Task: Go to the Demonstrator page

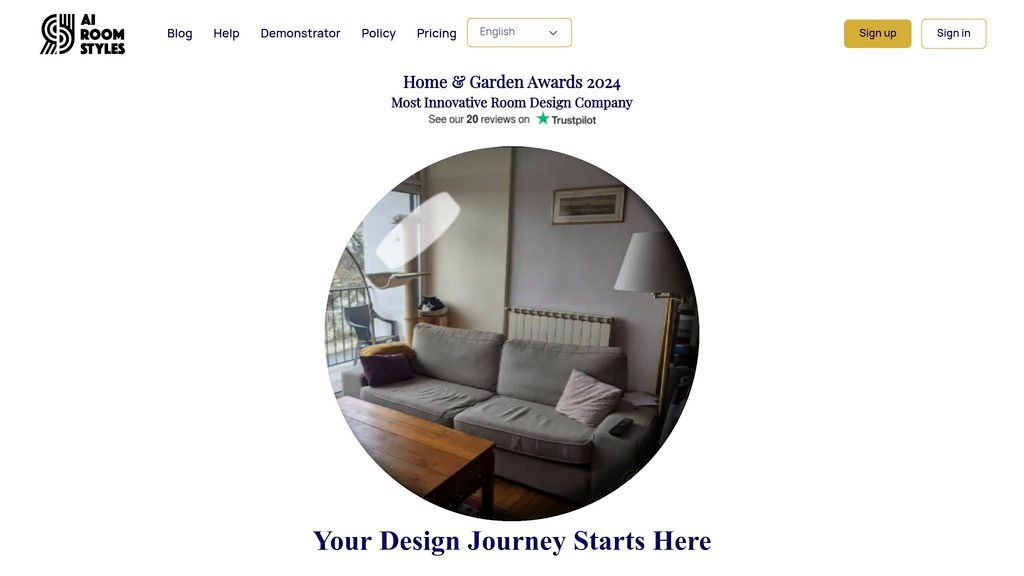Action: [x=300, y=33]
